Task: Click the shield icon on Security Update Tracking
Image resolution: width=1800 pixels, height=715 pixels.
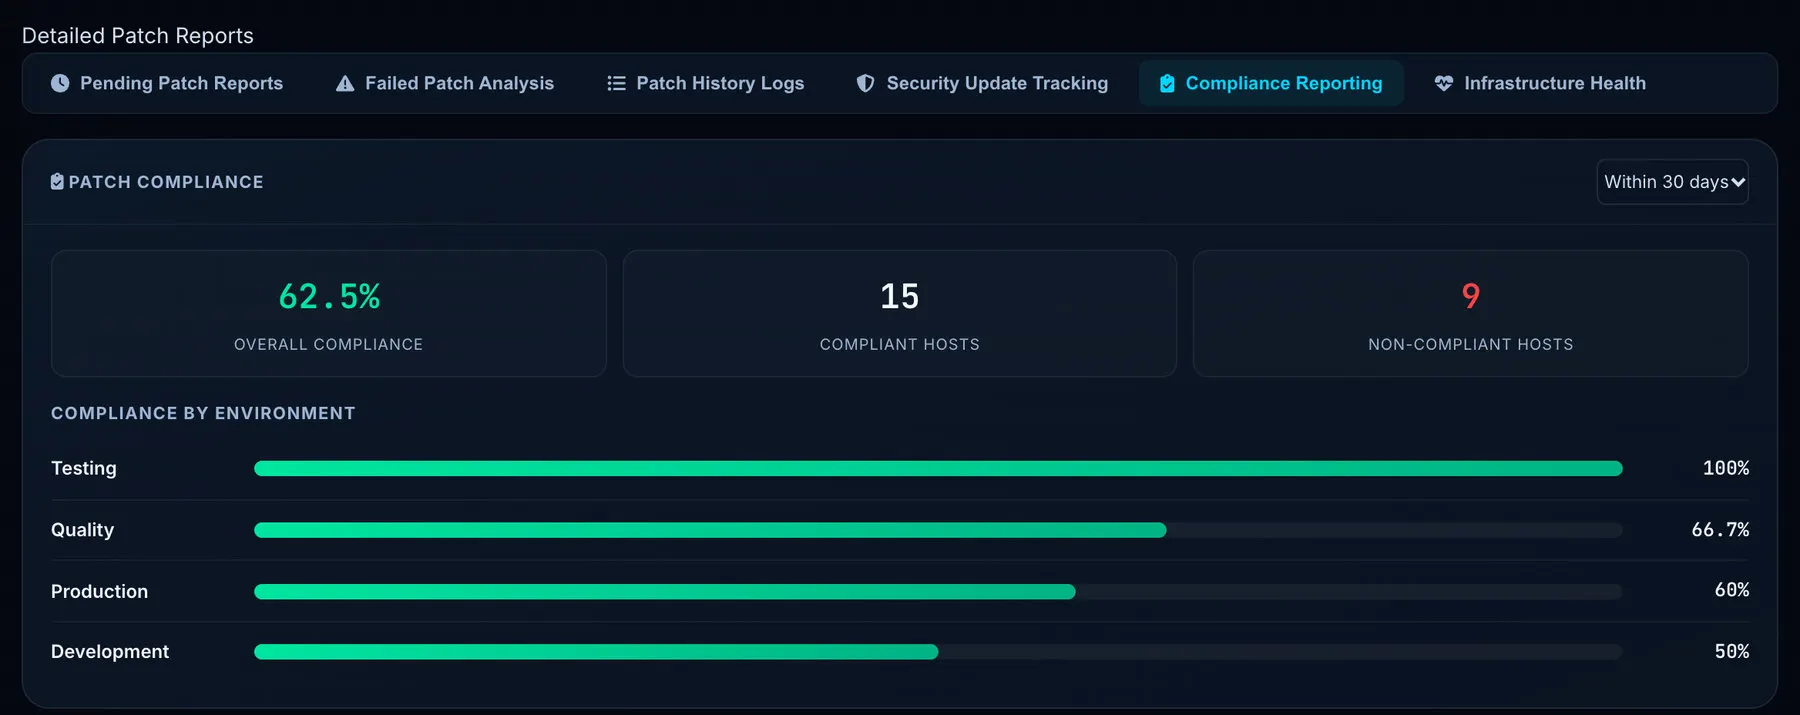Action: click(x=866, y=83)
